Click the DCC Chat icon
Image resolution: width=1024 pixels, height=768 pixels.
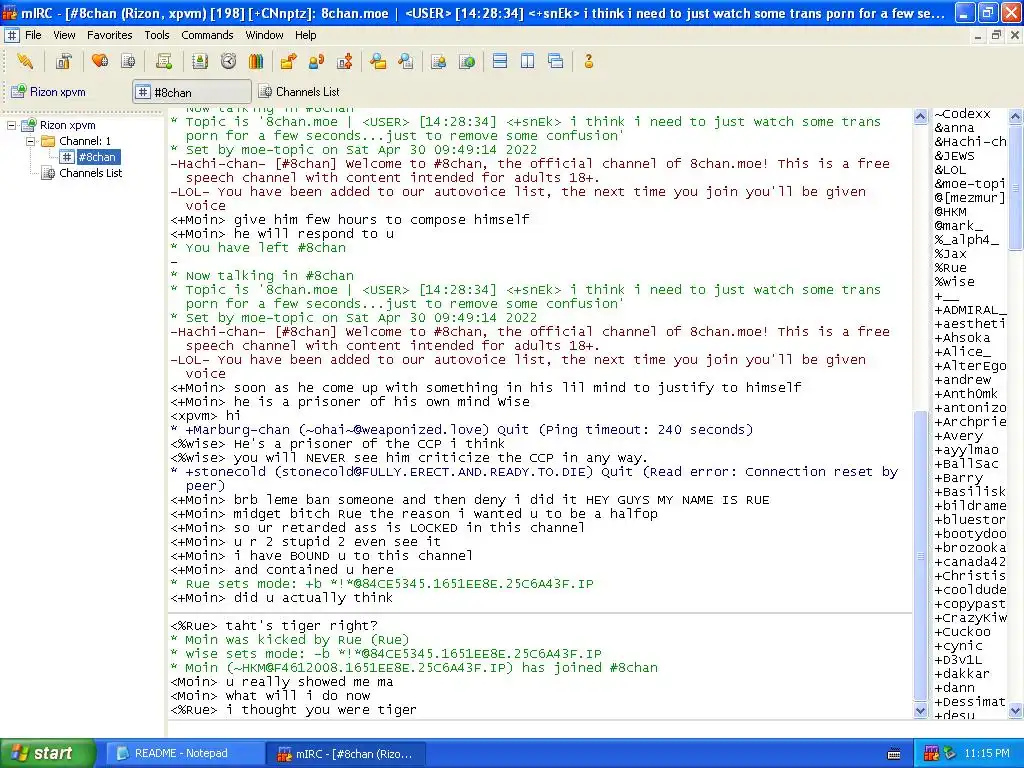(x=317, y=61)
